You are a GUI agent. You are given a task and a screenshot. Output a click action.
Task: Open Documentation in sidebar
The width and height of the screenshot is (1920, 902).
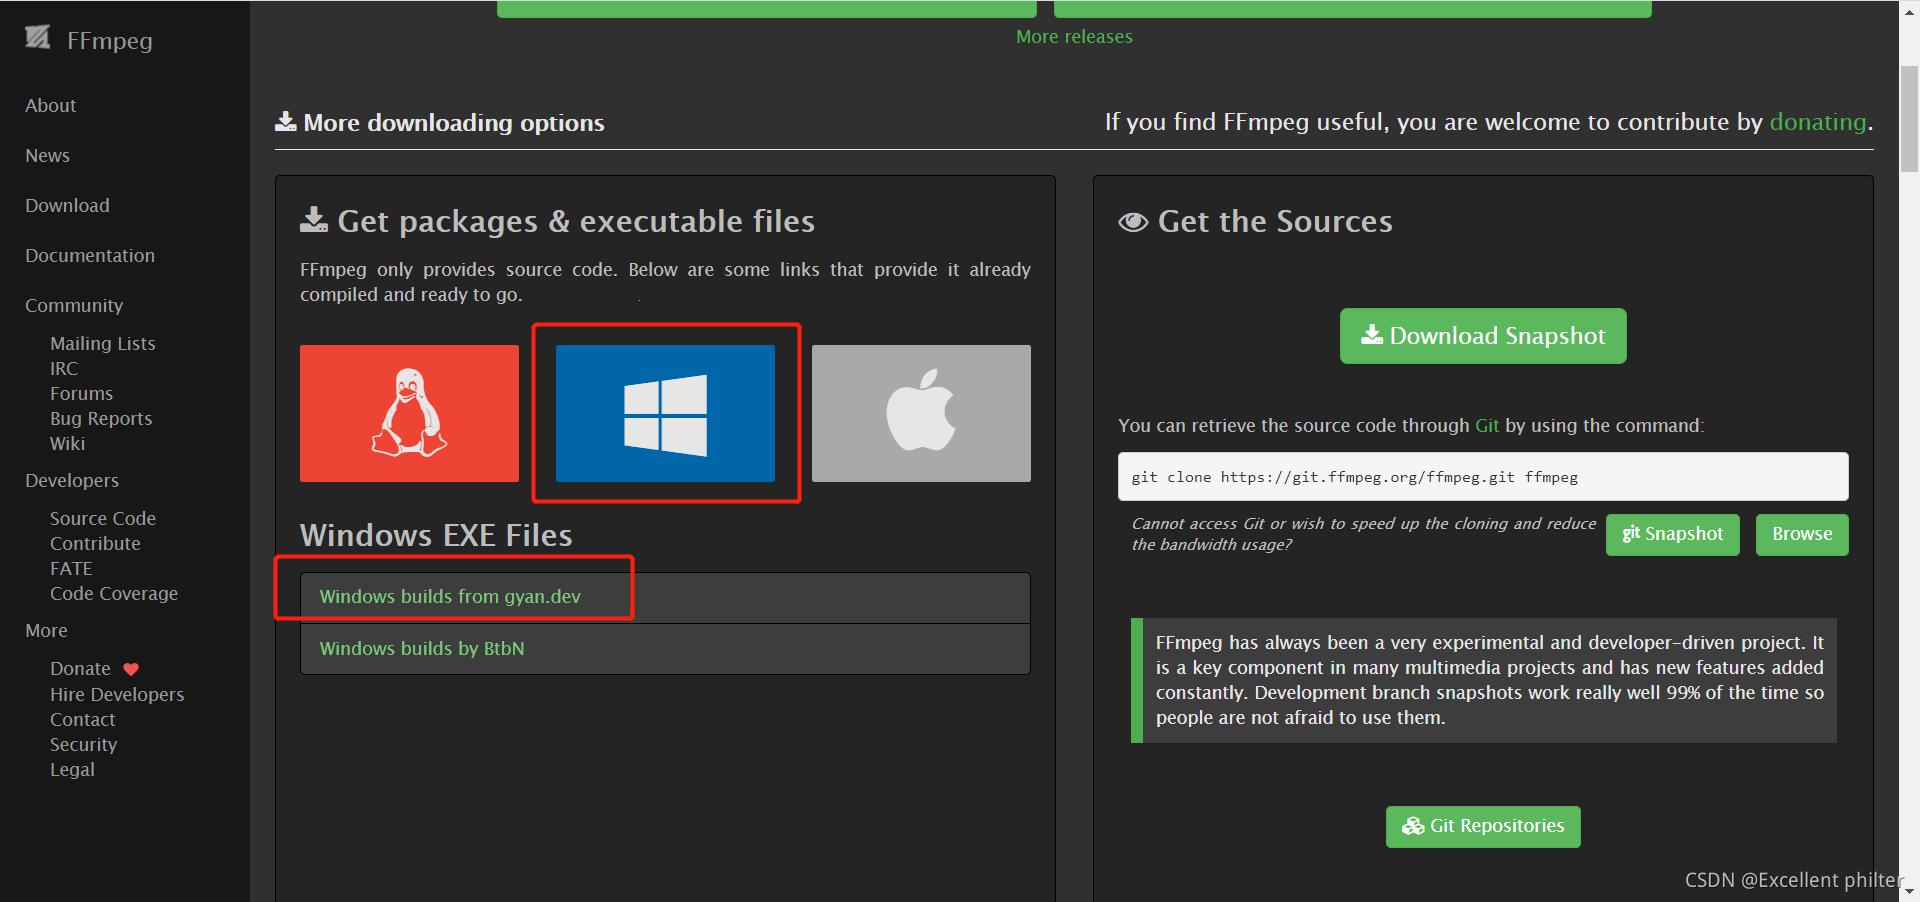coord(90,255)
